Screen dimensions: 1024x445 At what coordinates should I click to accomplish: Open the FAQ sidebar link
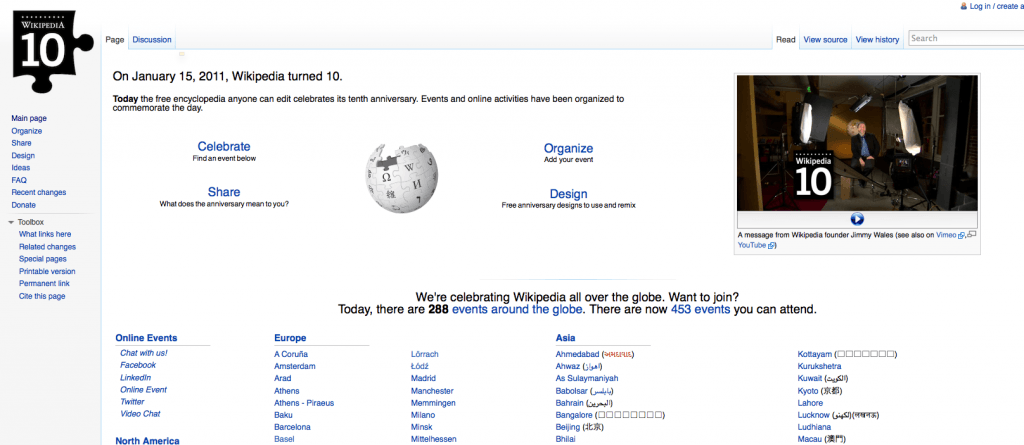[x=19, y=180]
